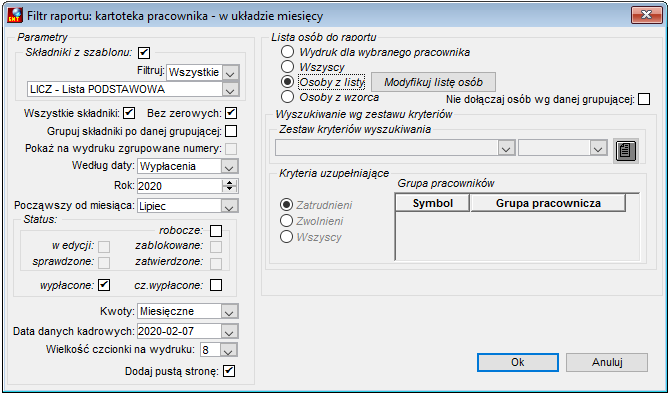Screen dimensions: 669x394
Task: Enable Grupuj składniki po danej grupującej
Action: point(231,131)
